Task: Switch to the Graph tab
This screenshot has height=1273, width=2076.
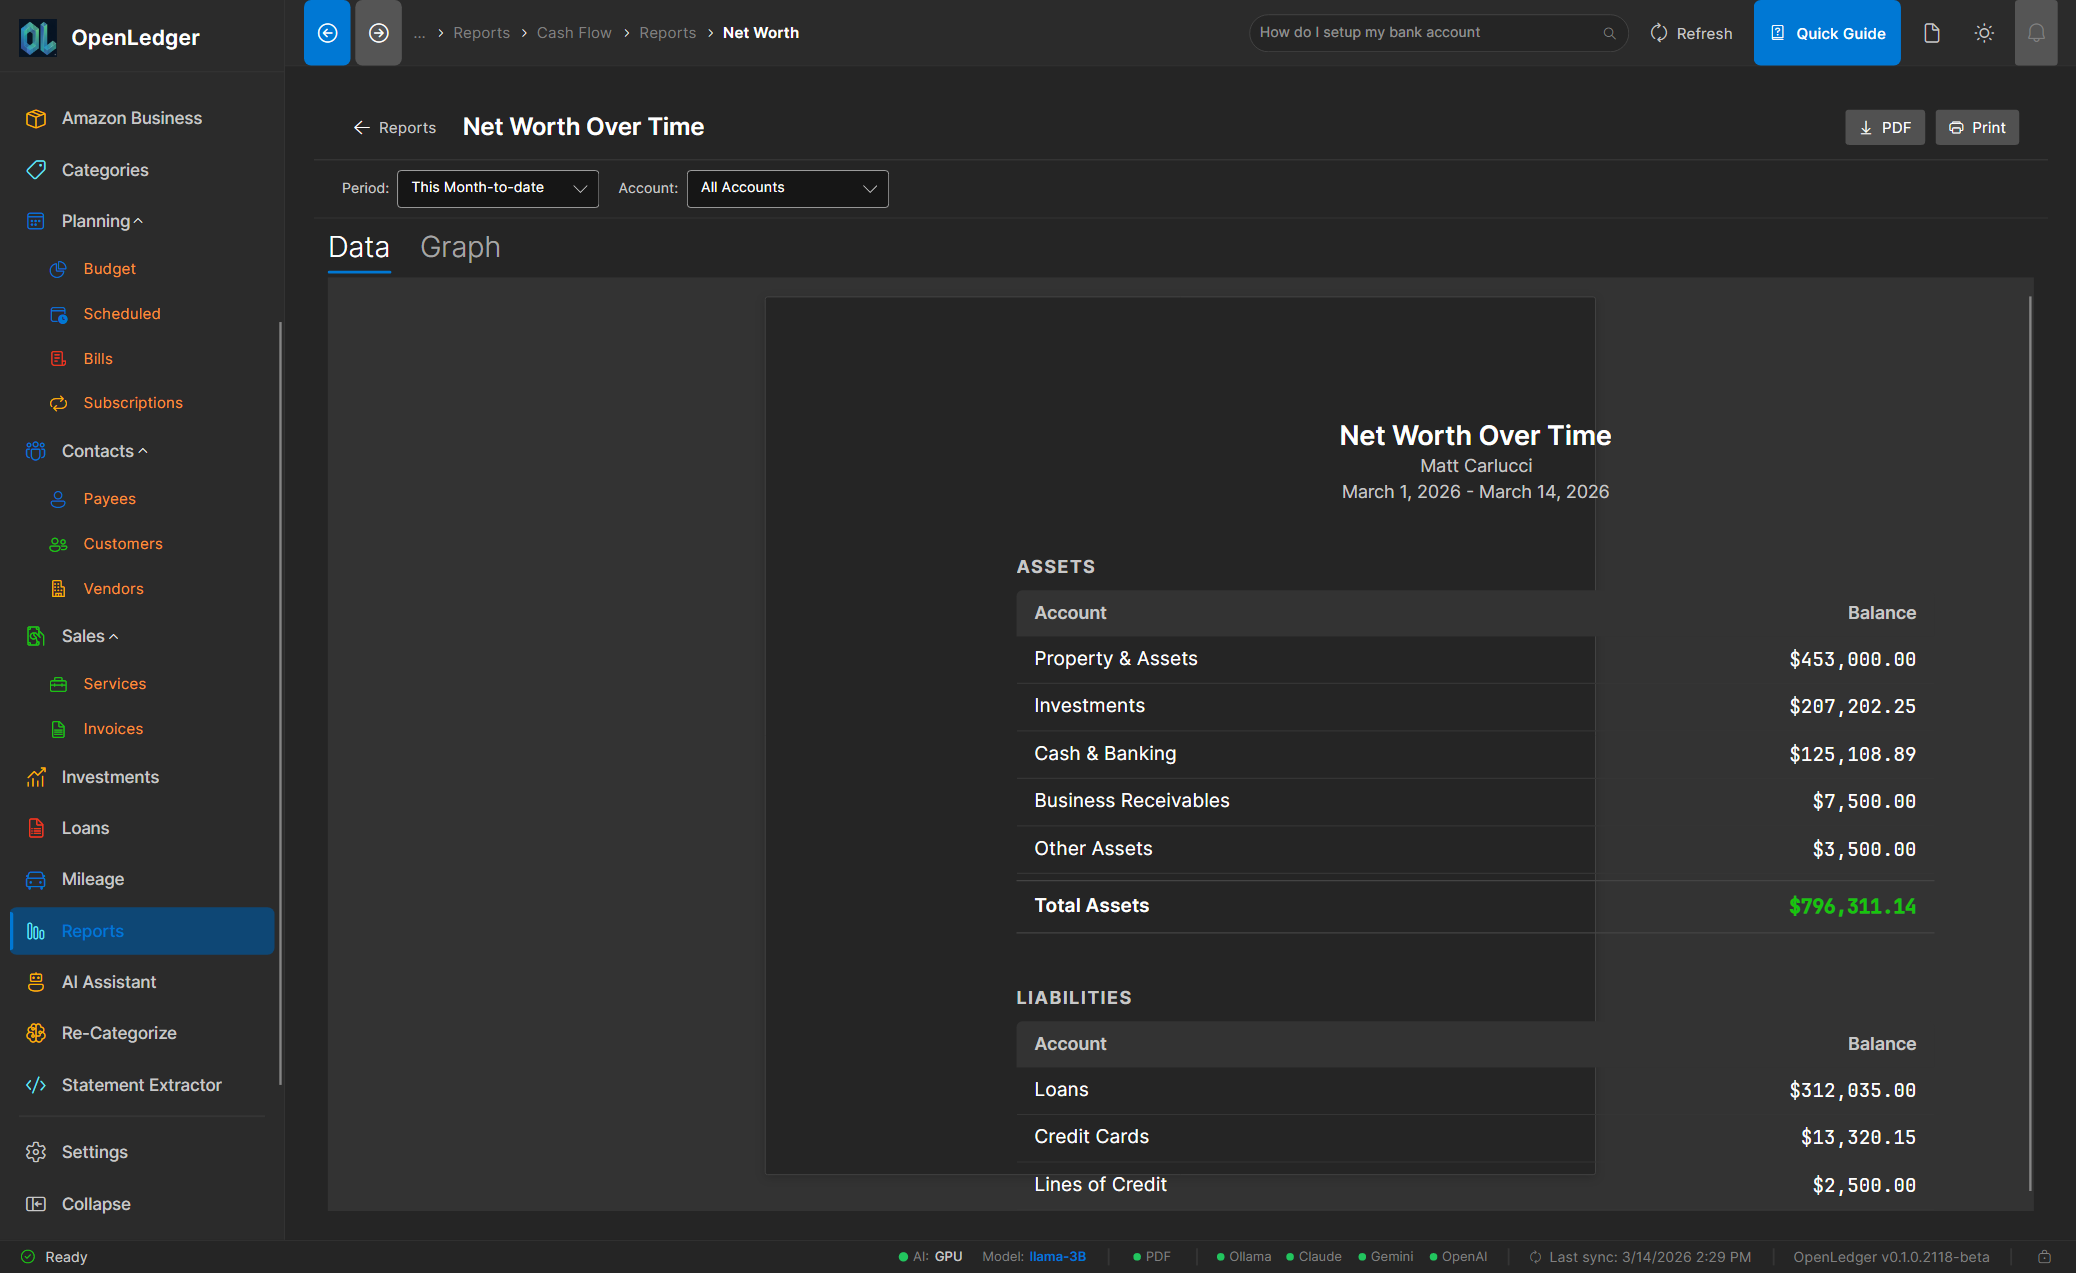Action: click(x=459, y=247)
